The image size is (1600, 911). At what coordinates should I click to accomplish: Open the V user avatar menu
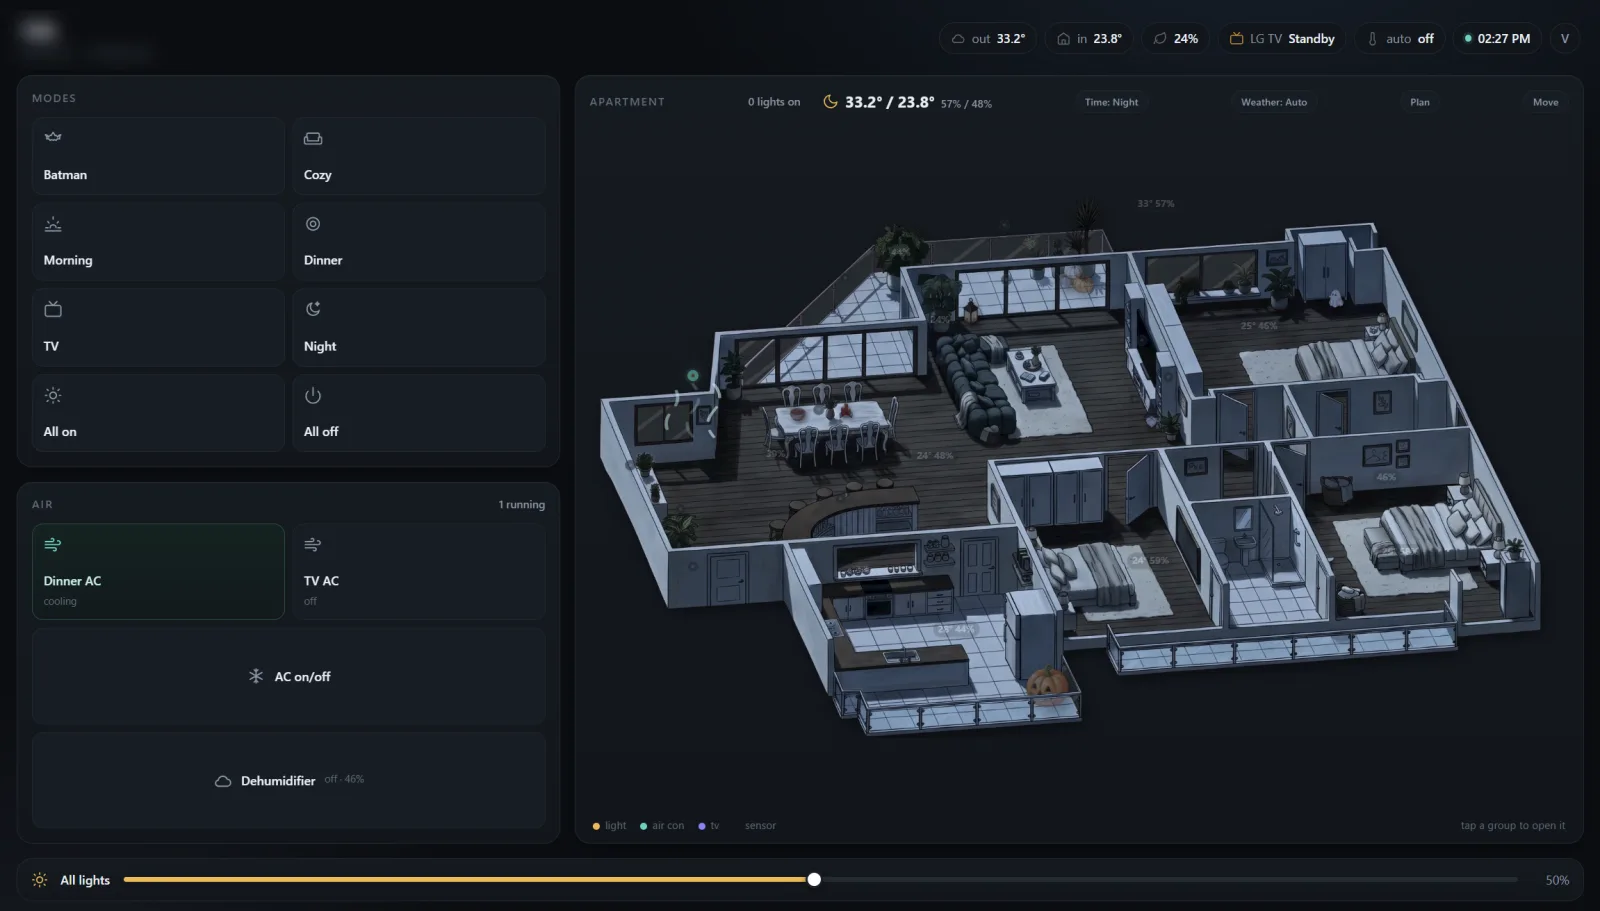click(1565, 39)
